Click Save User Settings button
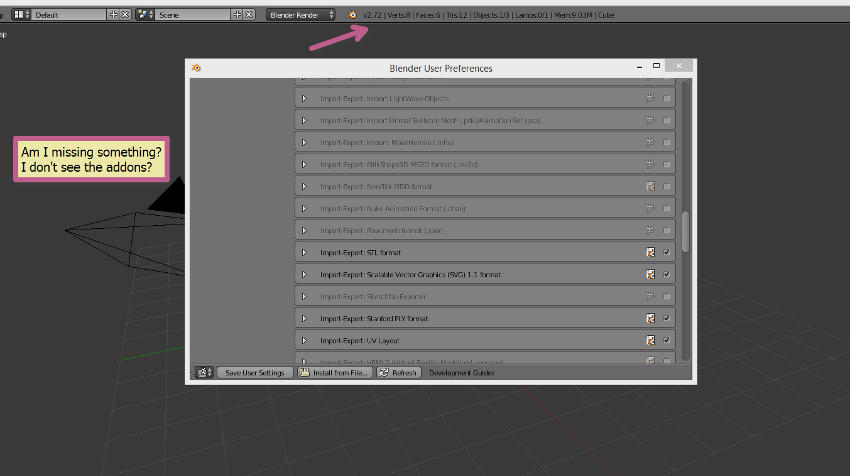The image size is (850, 476). click(x=254, y=372)
